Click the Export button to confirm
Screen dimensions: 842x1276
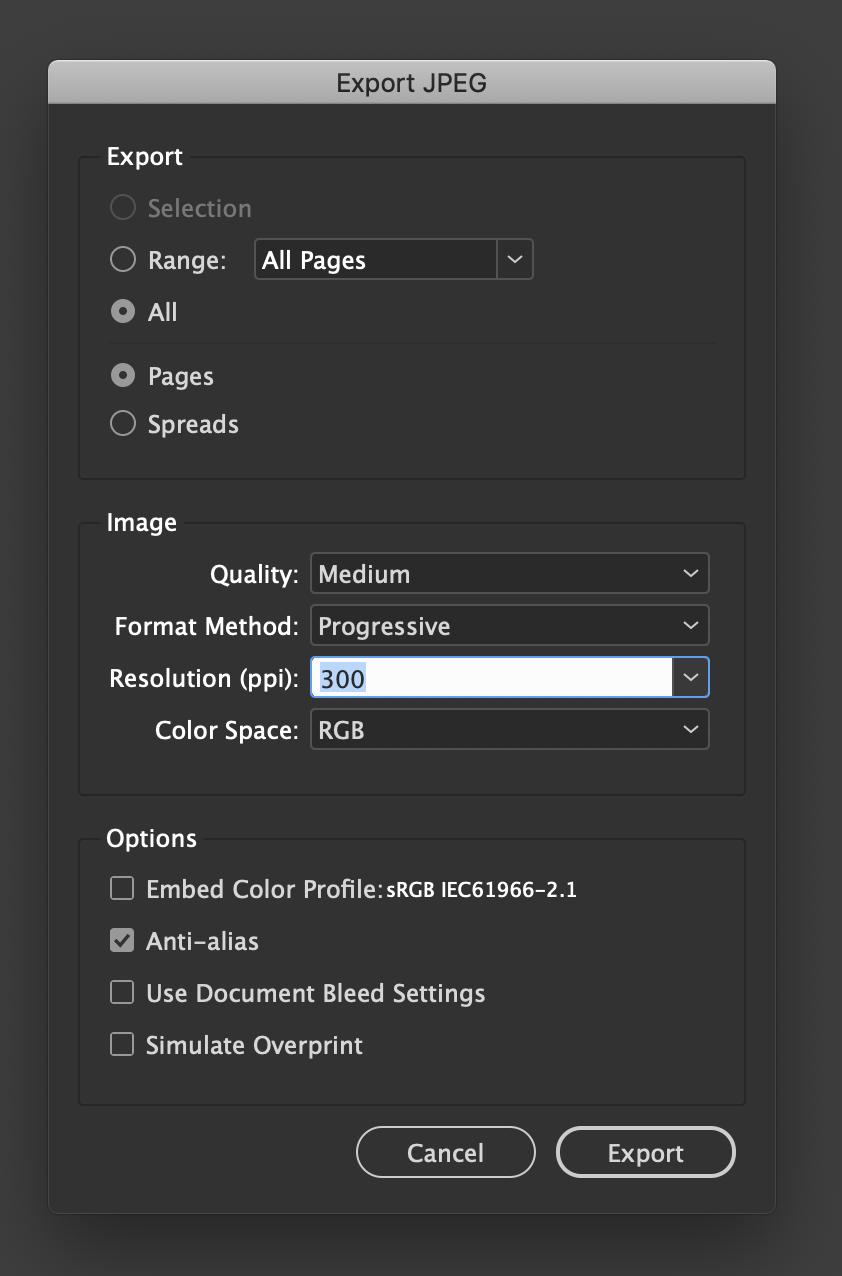click(x=645, y=1152)
